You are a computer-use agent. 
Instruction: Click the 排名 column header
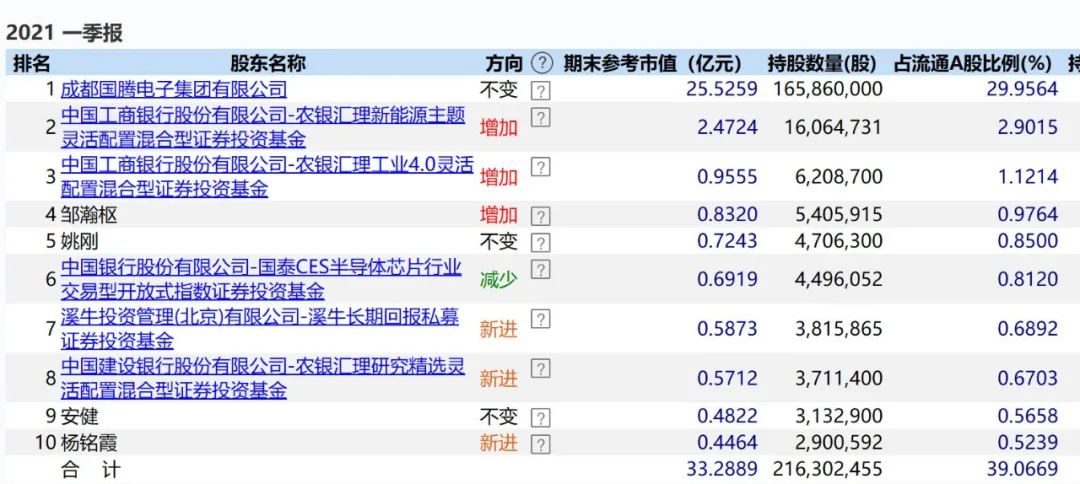[x=32, y=63]
